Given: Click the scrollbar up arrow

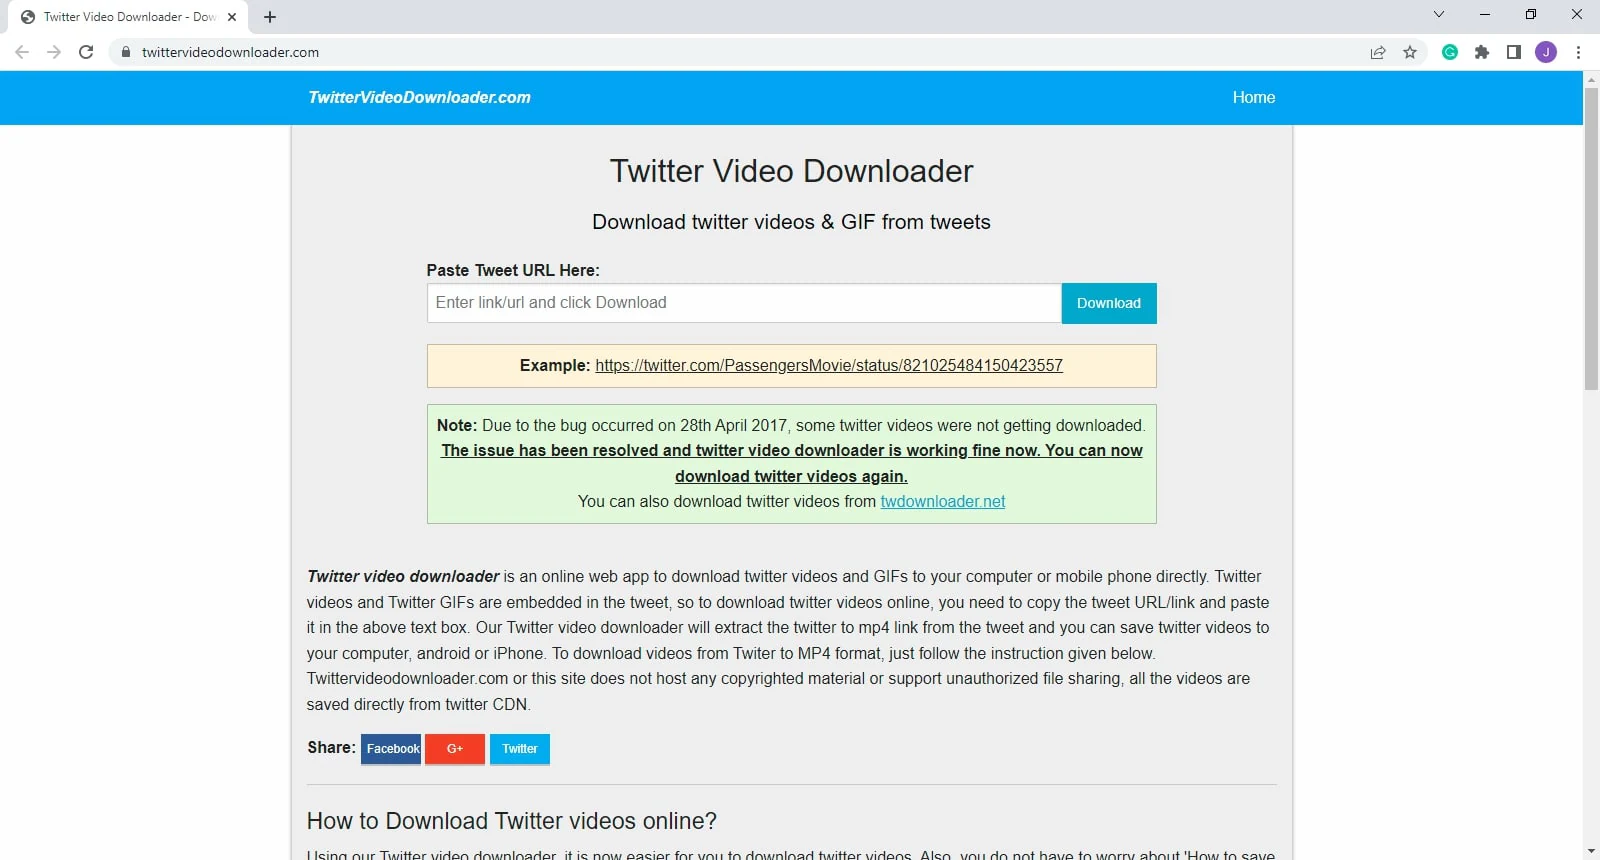Looking at the screenshot, I should (x=1591, y=78).
